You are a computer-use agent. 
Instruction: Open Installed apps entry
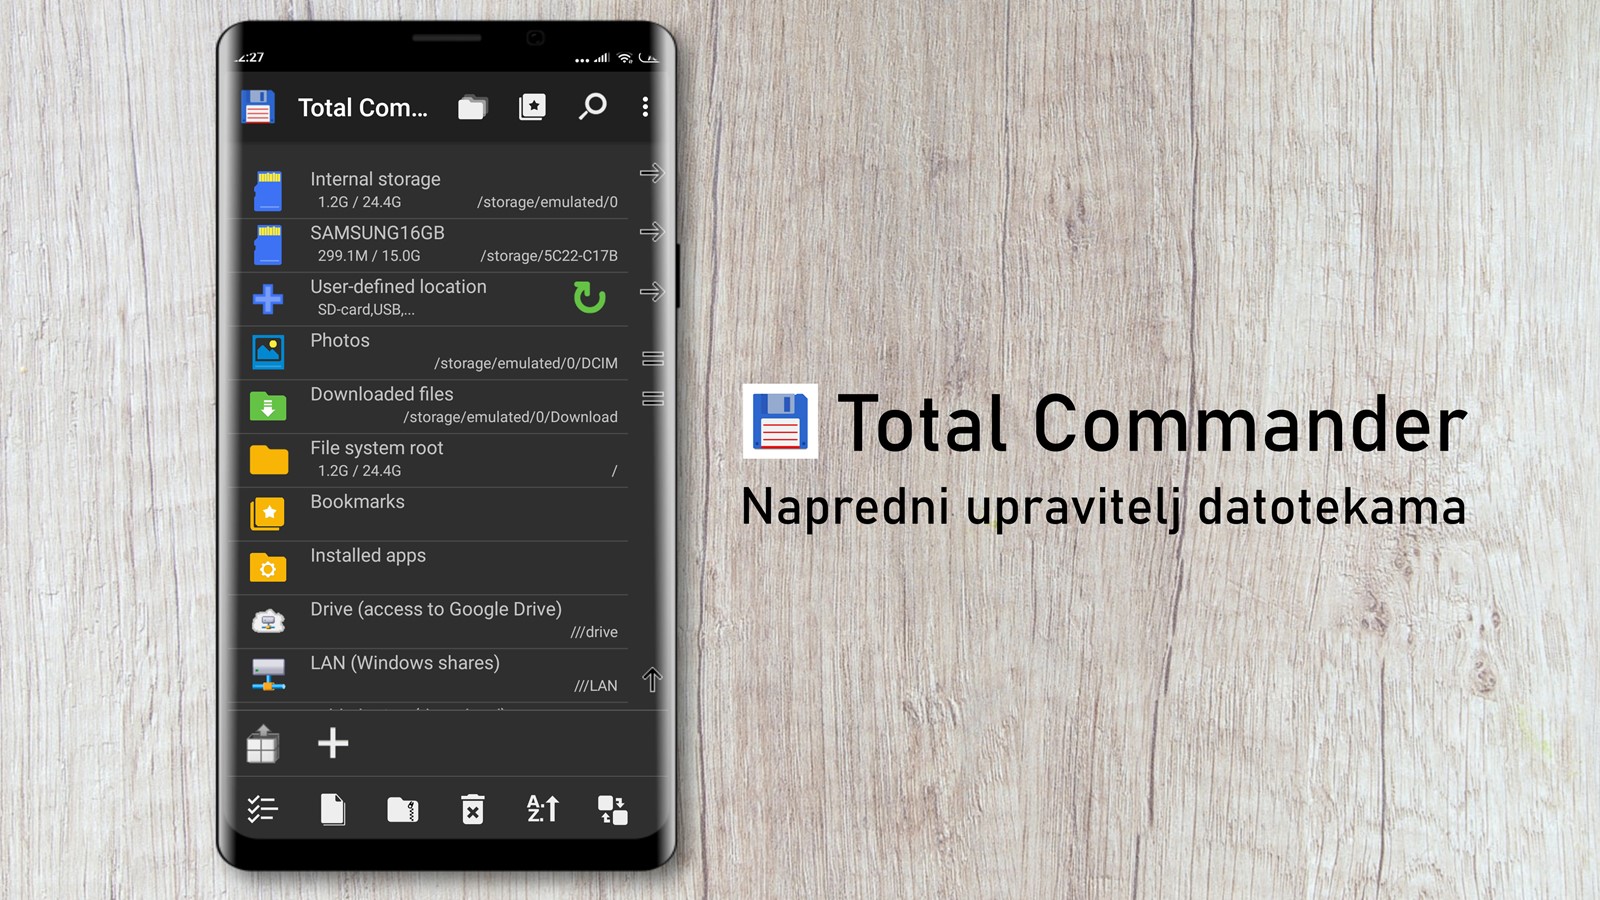(x=429, y=568)
